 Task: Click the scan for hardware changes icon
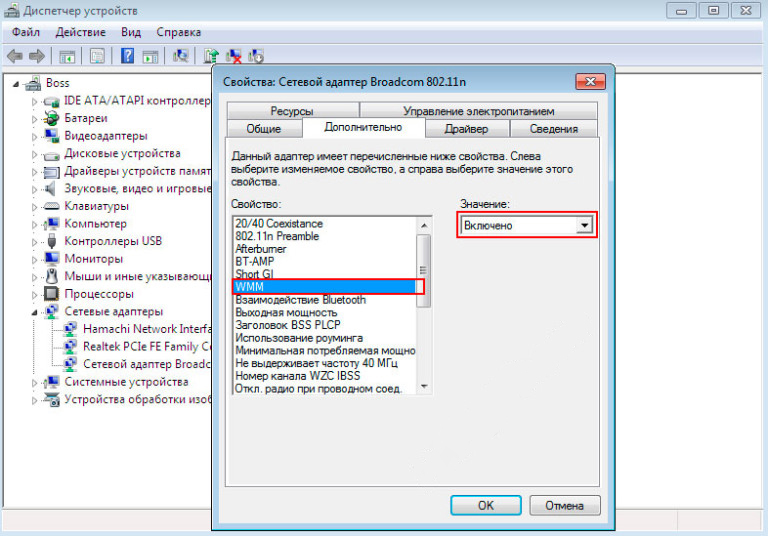pos(180,56)
